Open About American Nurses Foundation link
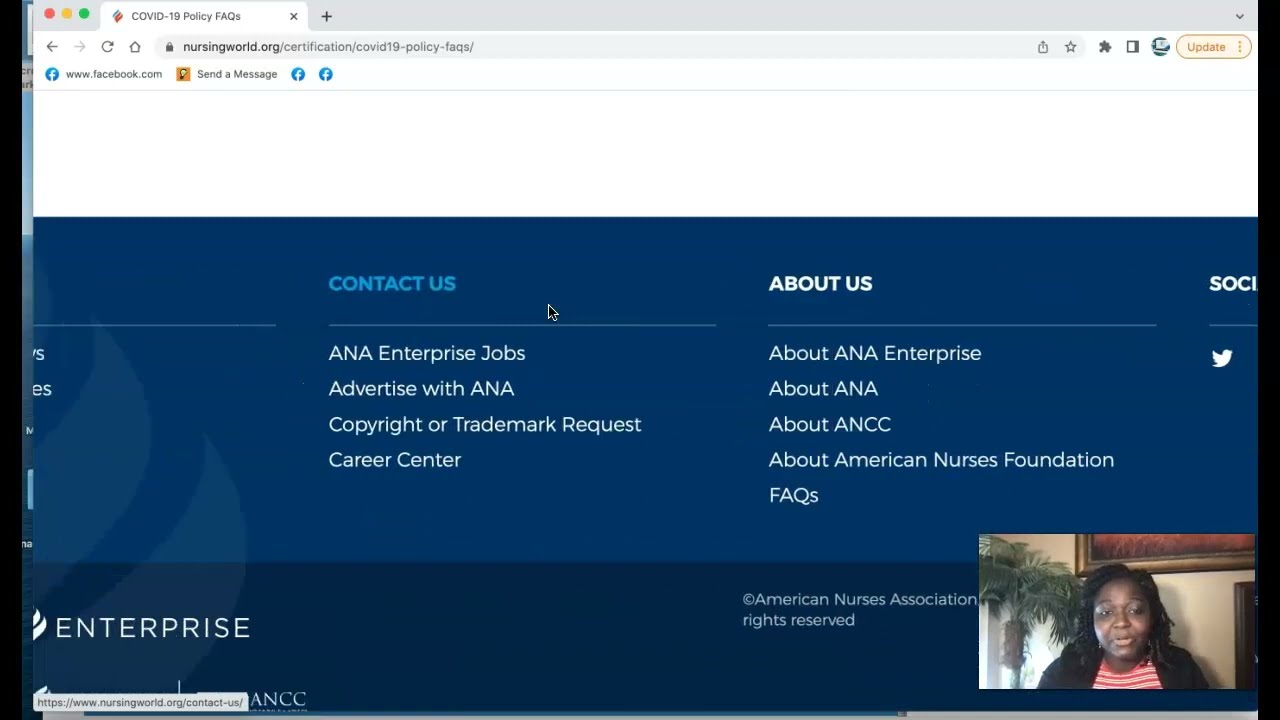Screen dimensions: 1280x720 (941, 460)
